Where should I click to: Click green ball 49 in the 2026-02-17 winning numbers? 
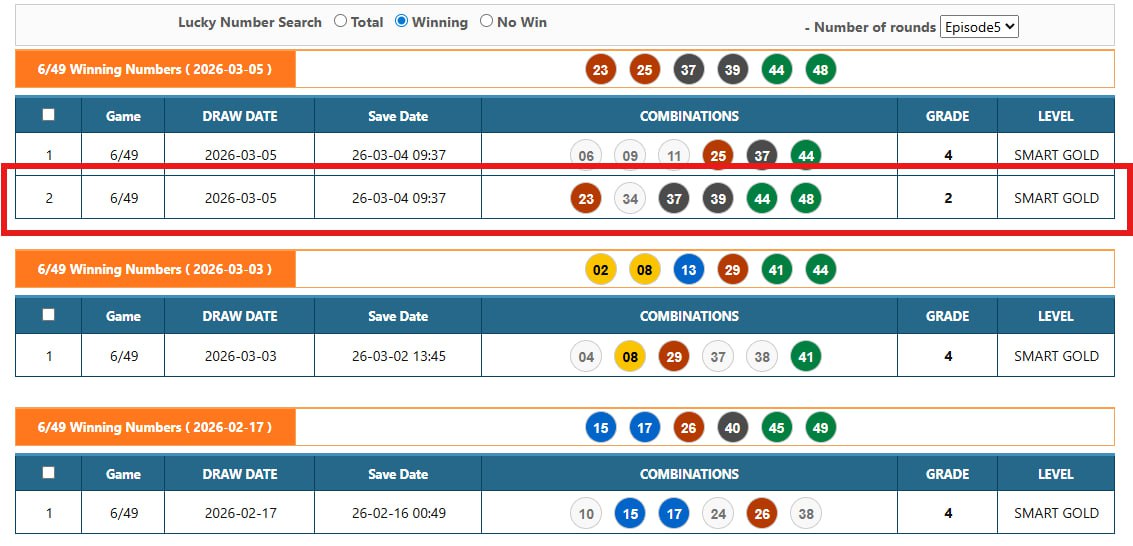821,428
